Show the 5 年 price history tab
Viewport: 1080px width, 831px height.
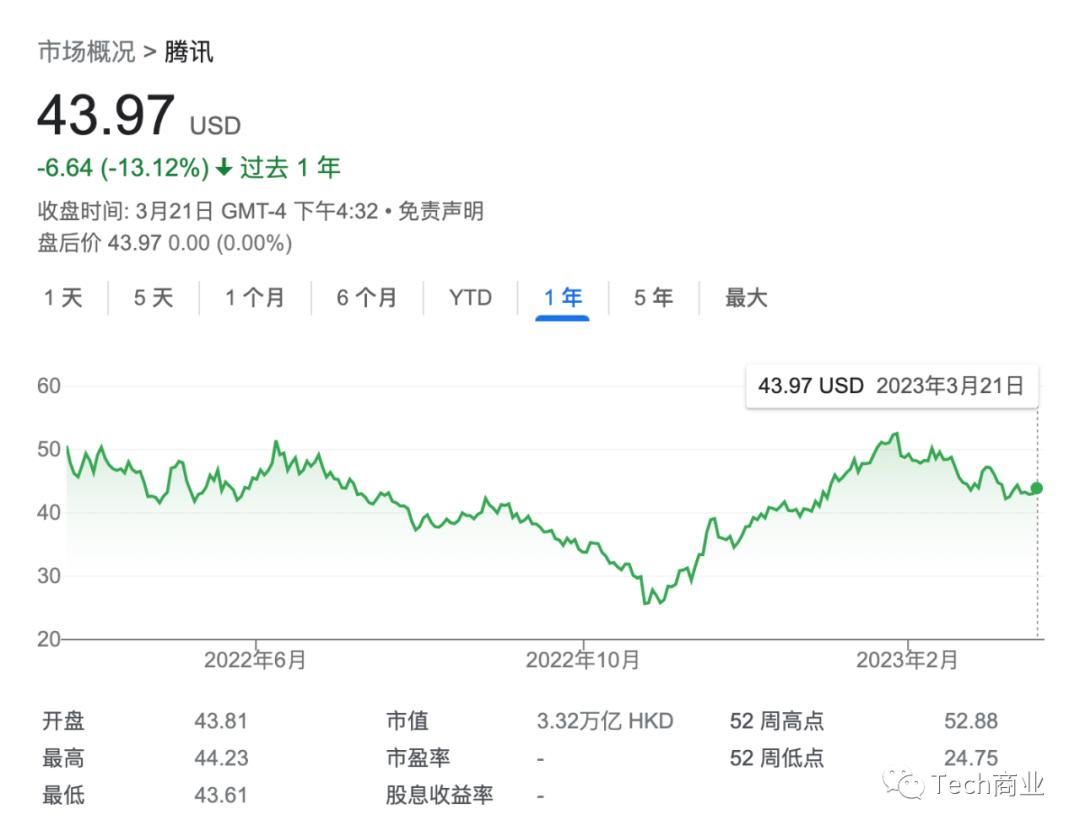pyautogui.click(x=653, y=298)
